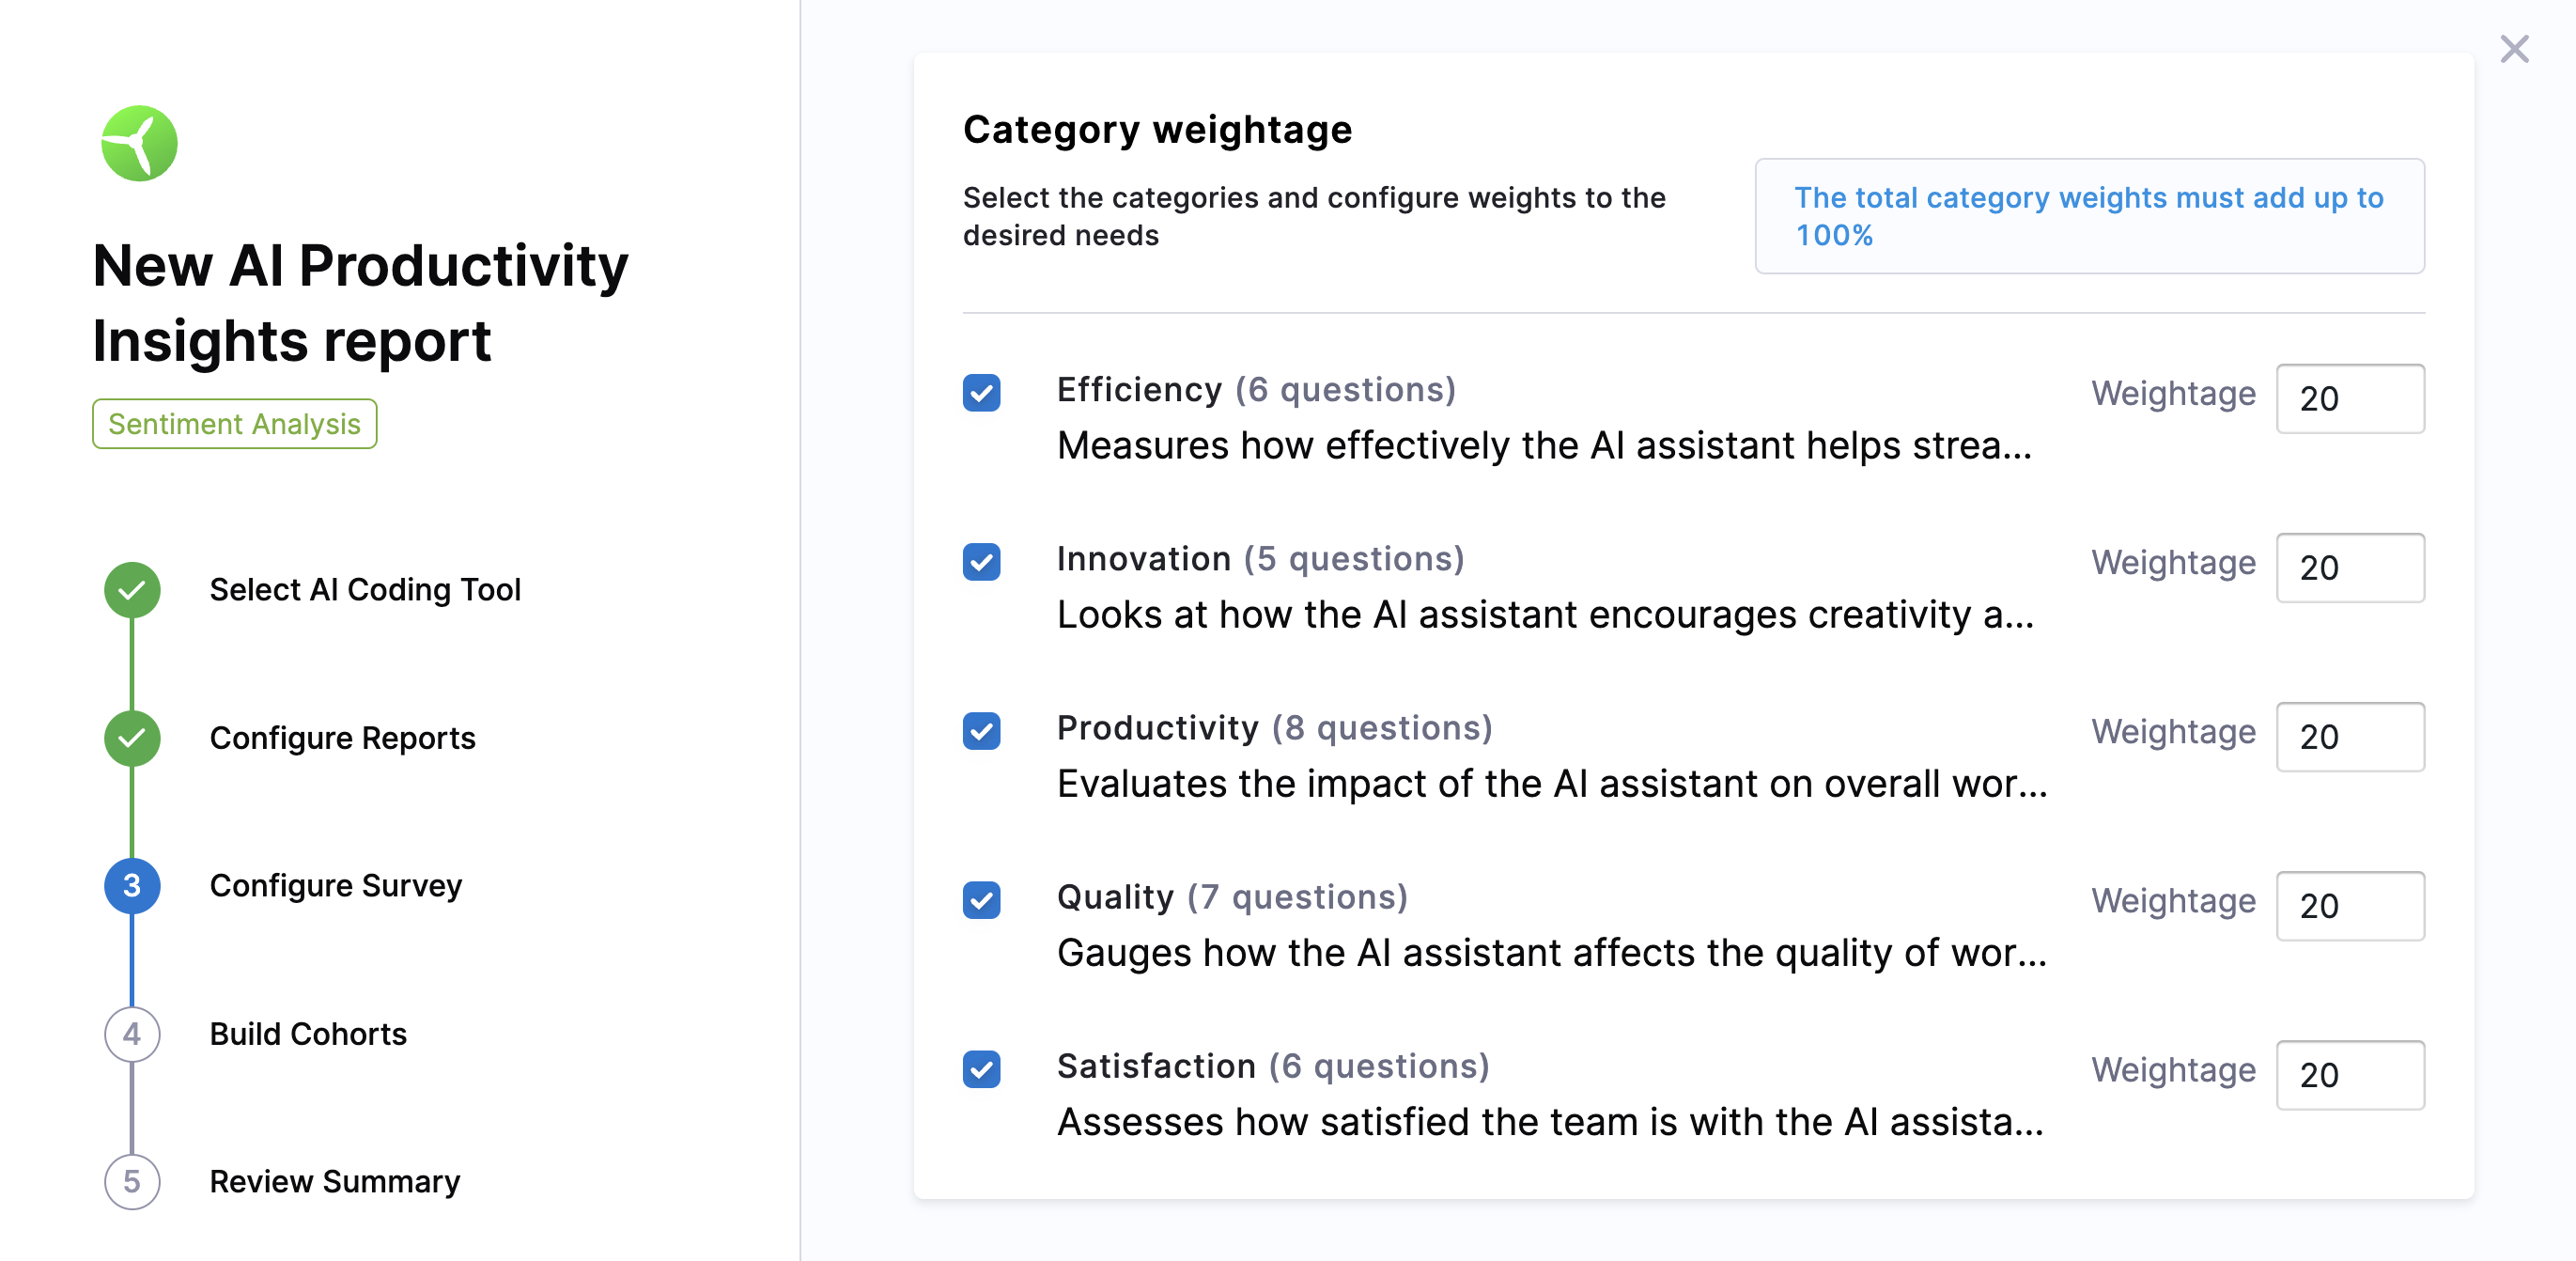Disable the Satisfaction category checkbox
Image resolution: width=2576 pixels, height=1261 pixels.
pos(981,1069)
